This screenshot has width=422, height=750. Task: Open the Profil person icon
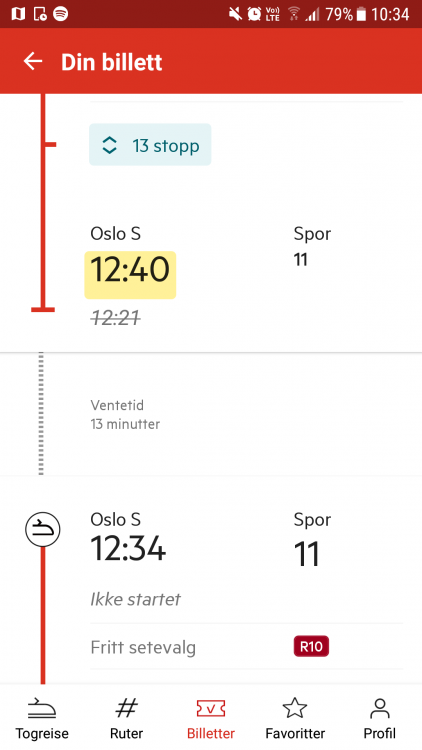tap(379, 708)
